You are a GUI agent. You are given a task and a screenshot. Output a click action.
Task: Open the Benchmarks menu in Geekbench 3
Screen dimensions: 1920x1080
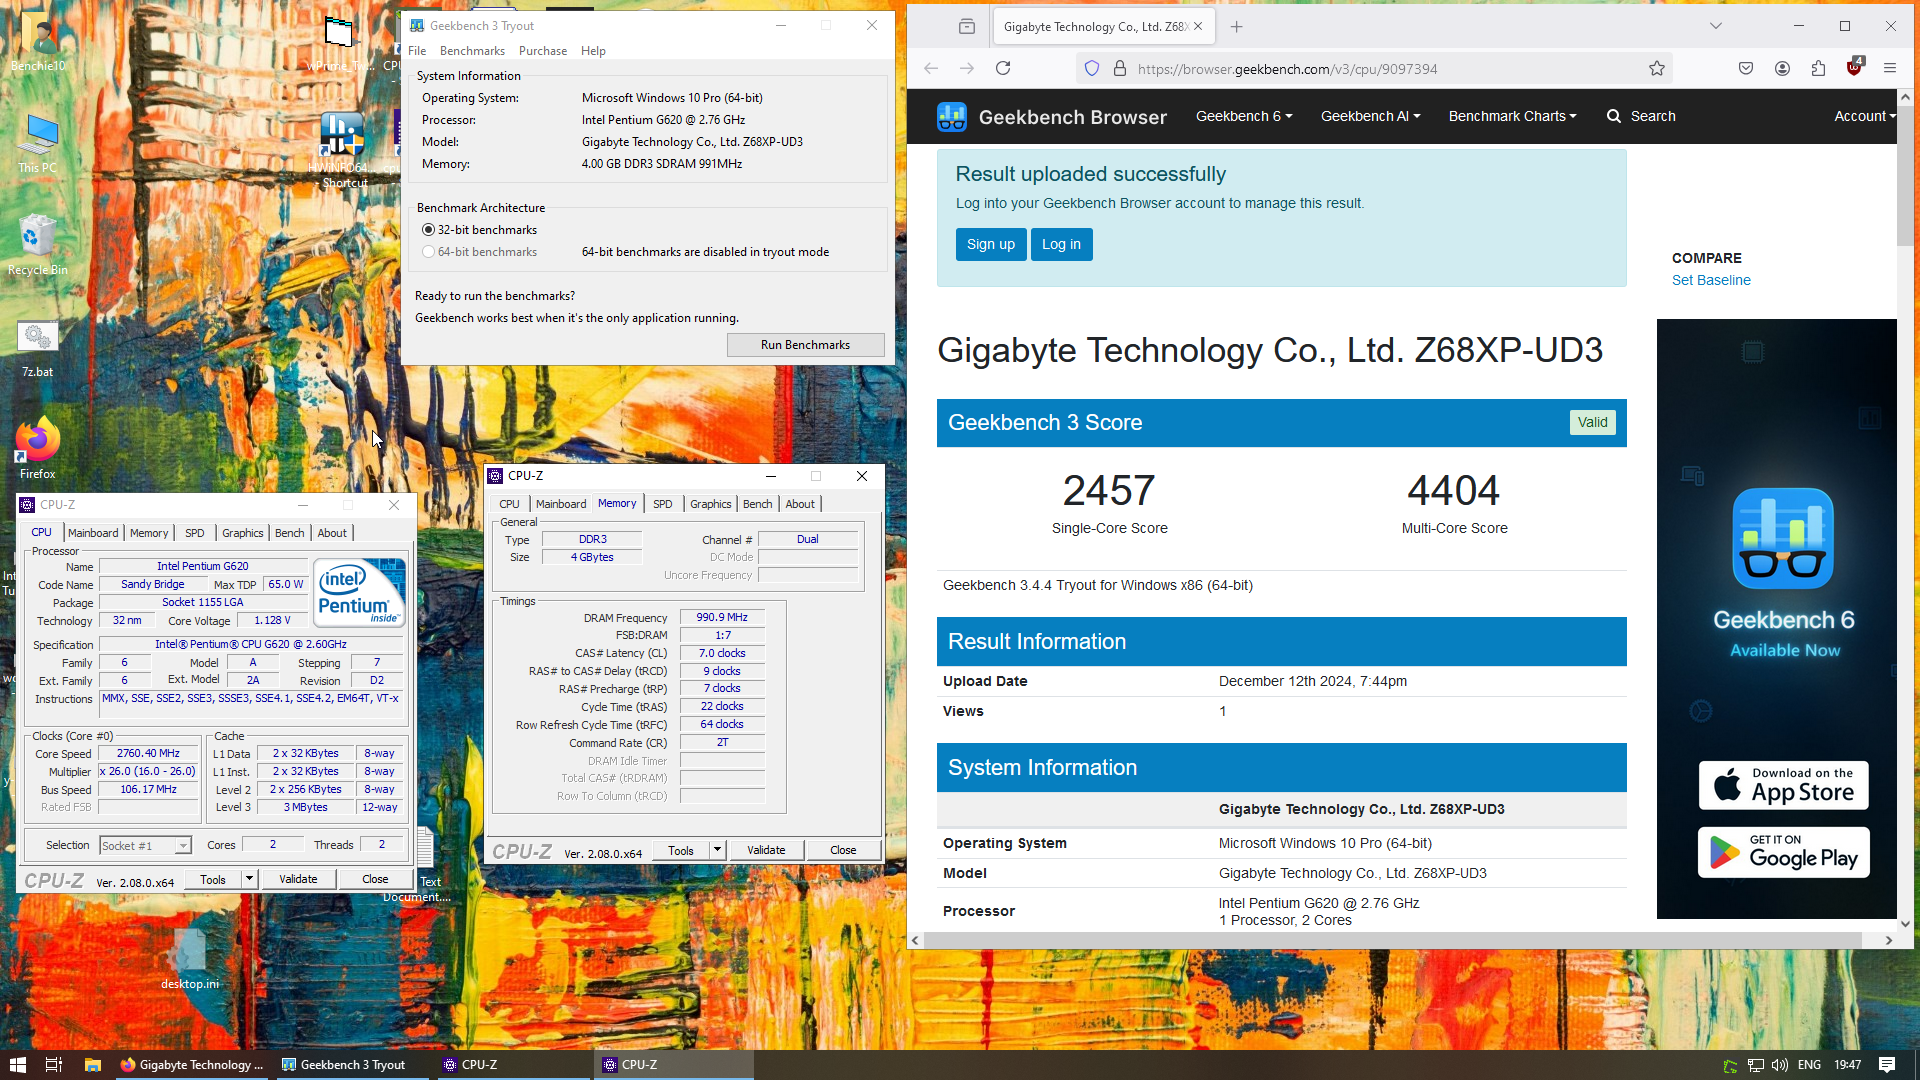point(472,51)
